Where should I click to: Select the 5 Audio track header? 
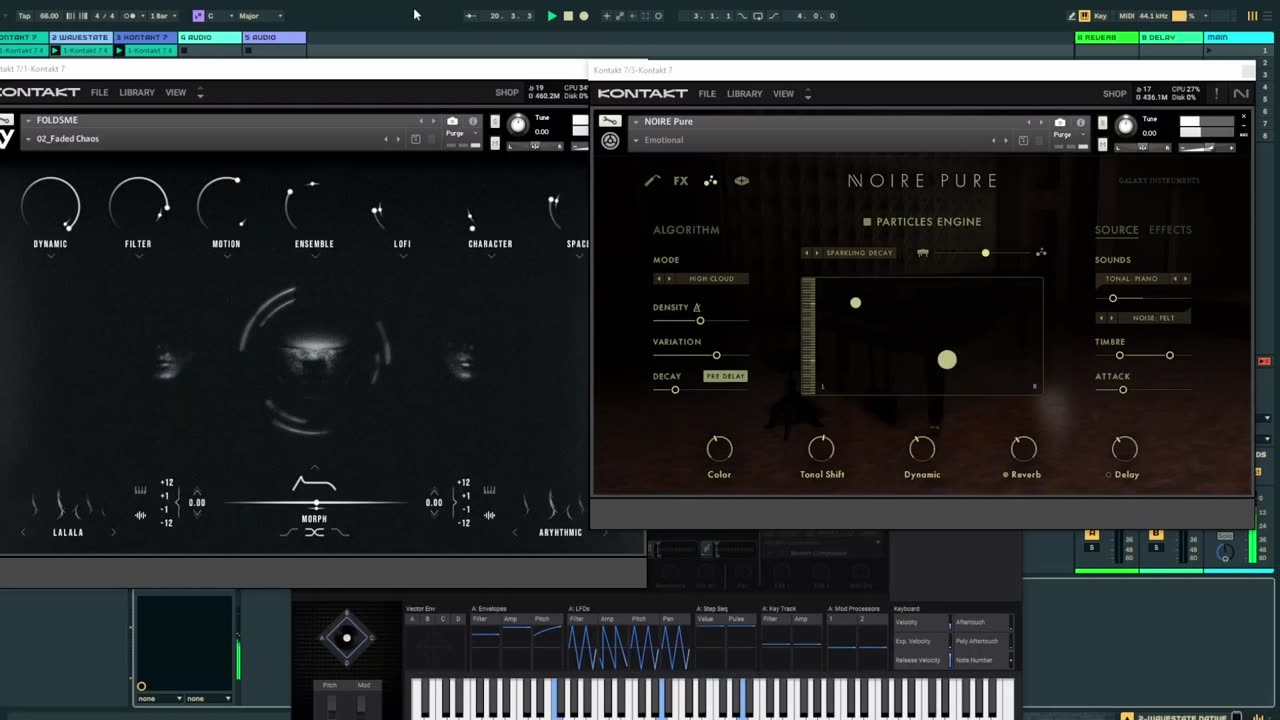275,37
